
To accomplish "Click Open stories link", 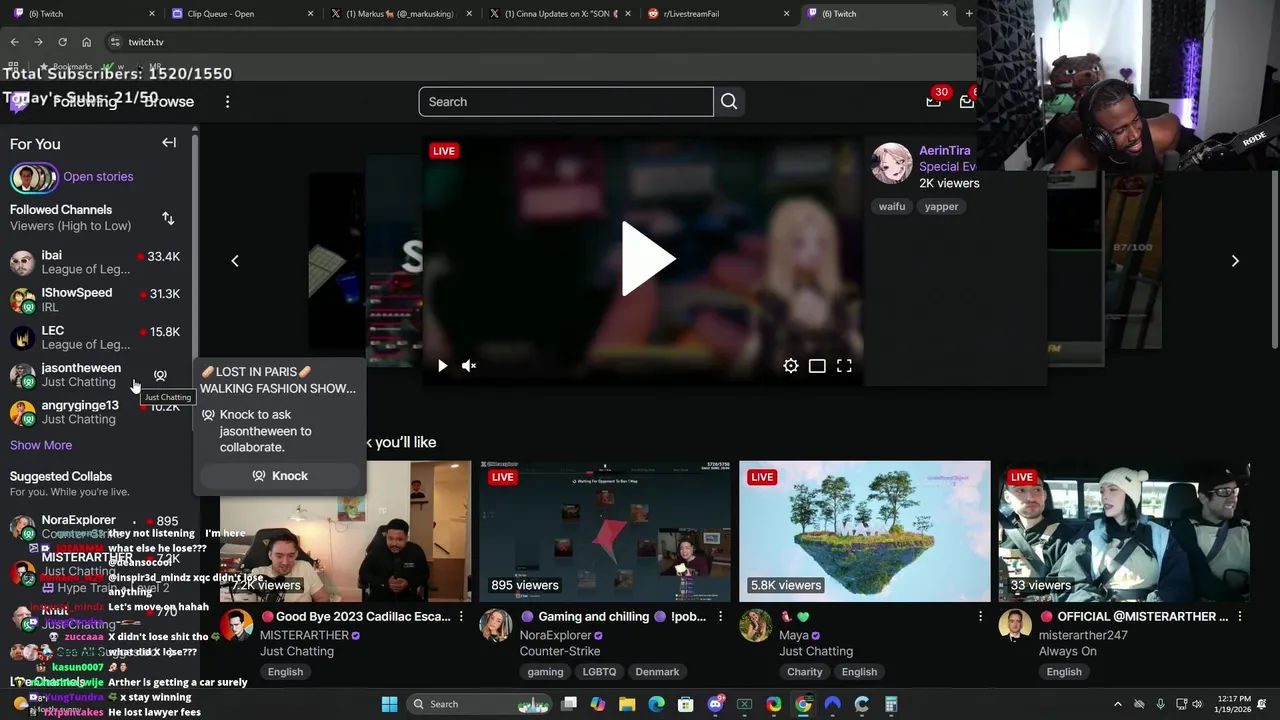I will (x=98, y=177).
